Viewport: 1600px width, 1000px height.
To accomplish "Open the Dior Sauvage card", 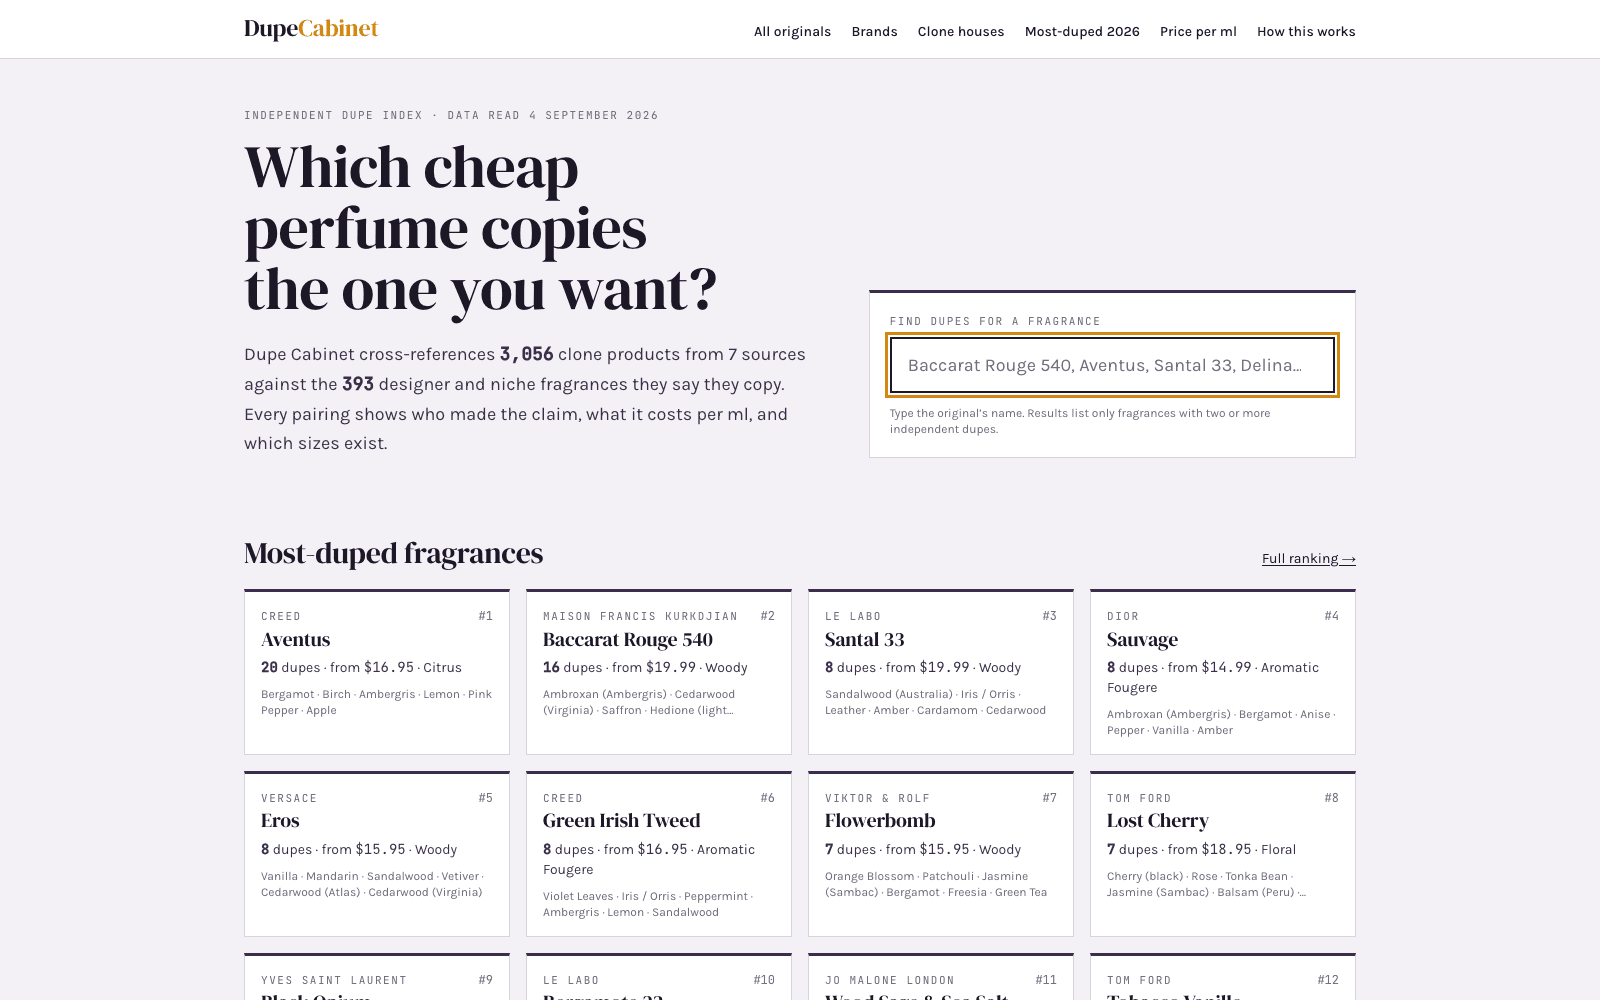I will coord(1223,672).
